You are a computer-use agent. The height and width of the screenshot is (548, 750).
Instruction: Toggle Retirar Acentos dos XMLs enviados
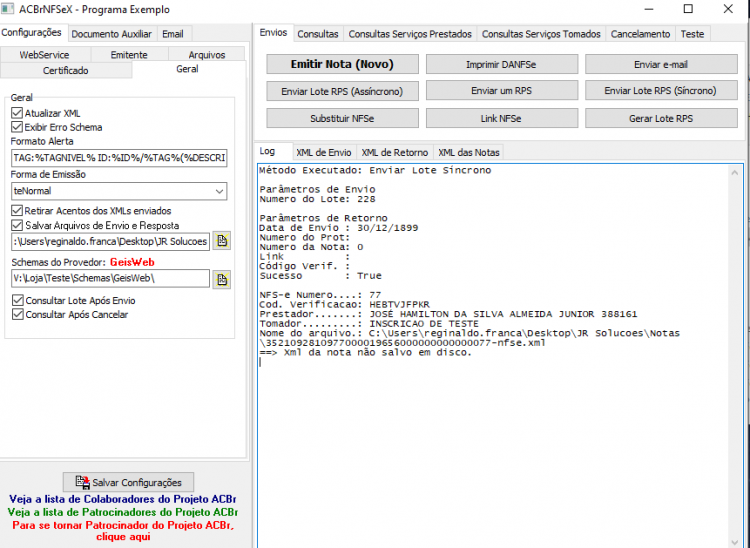tap(17, 210)
